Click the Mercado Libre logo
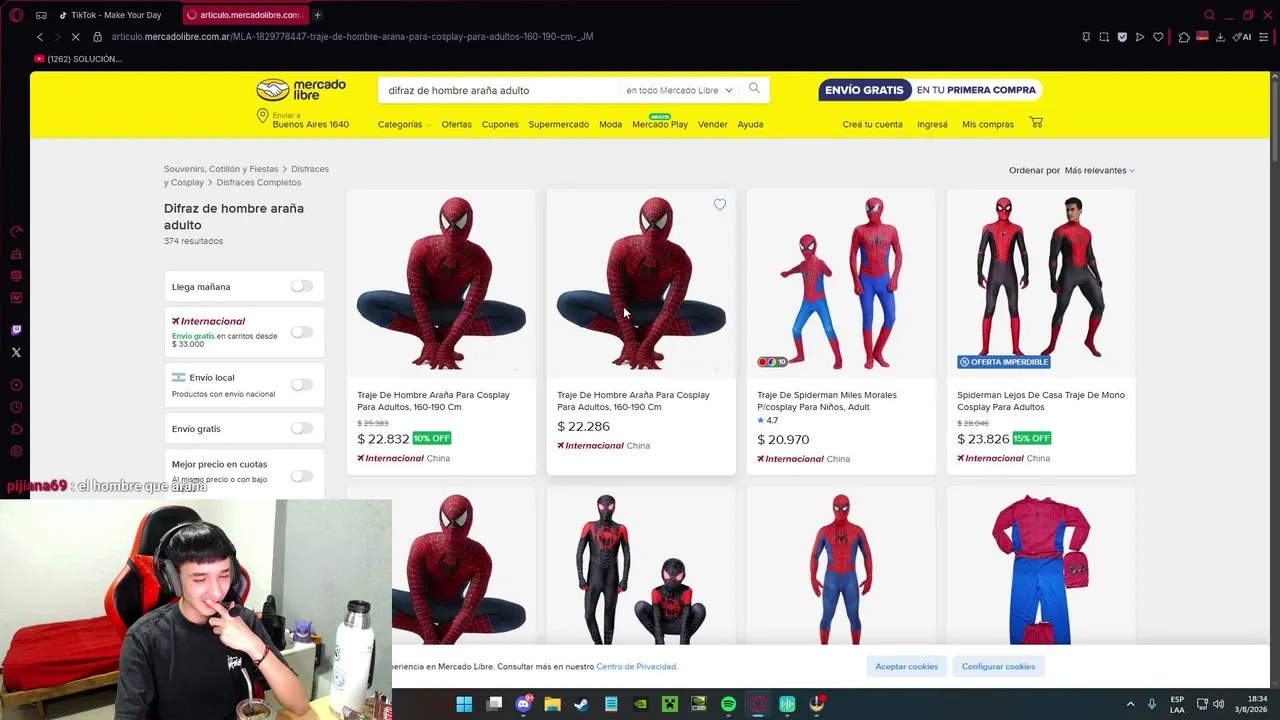This screenshot has height=720, width=1280. [301, 90]
